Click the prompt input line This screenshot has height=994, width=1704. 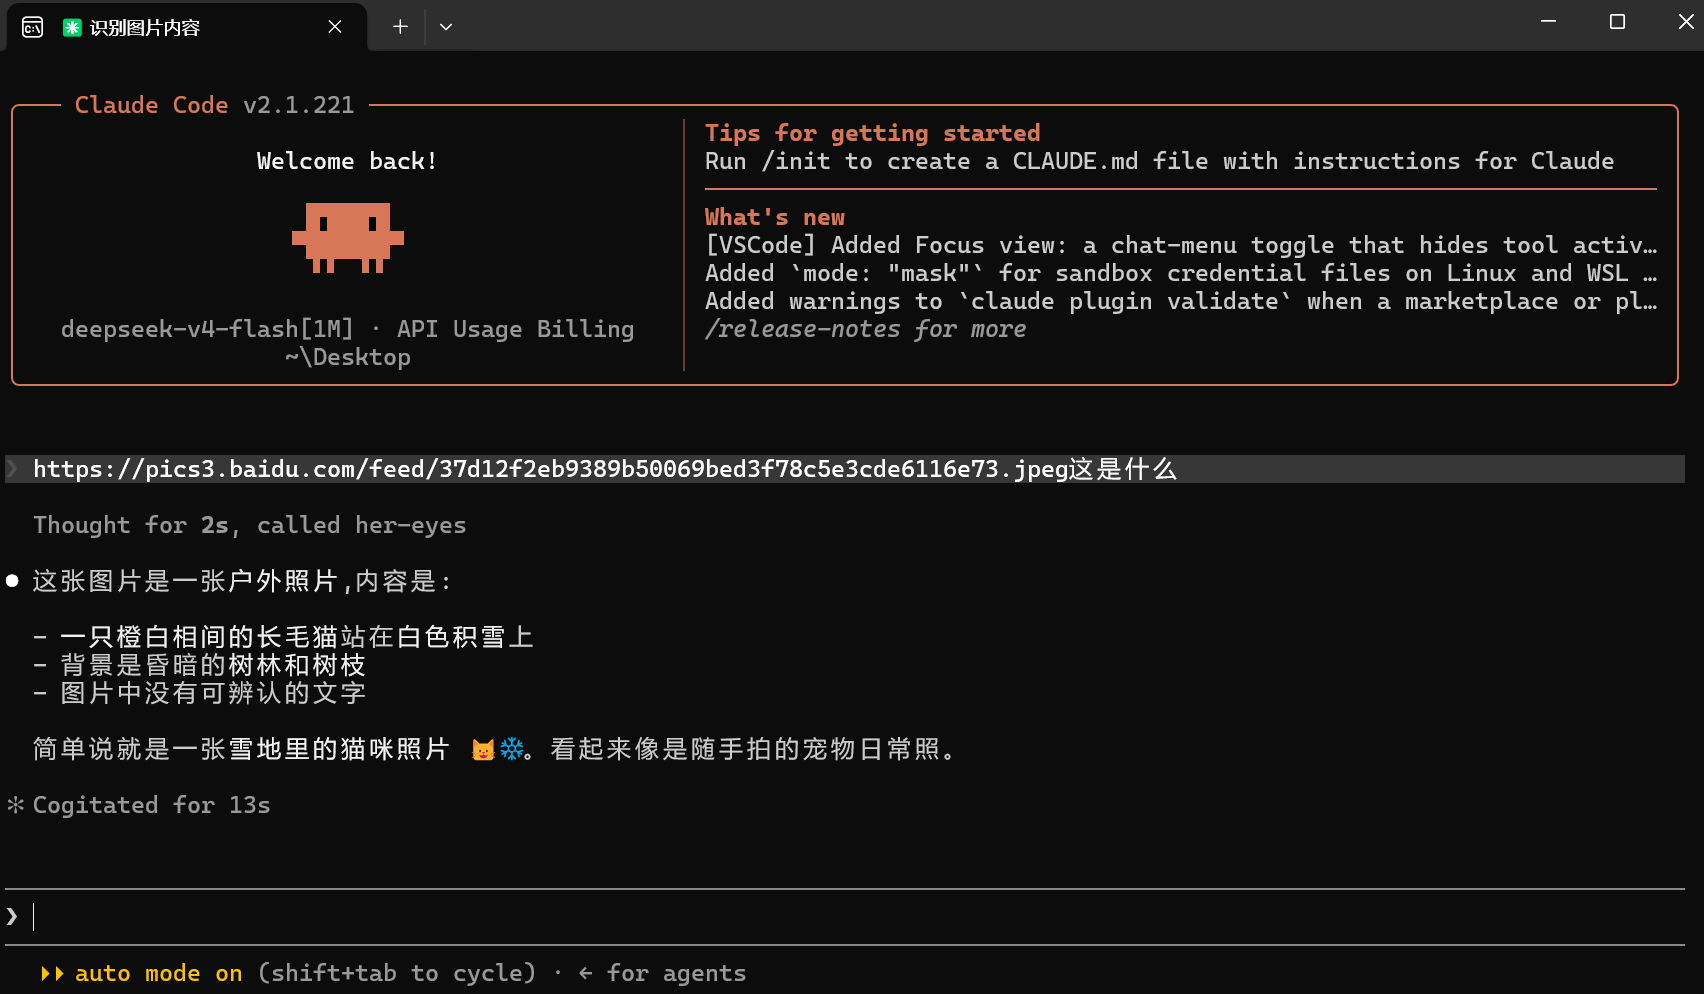tap(845, 917)
